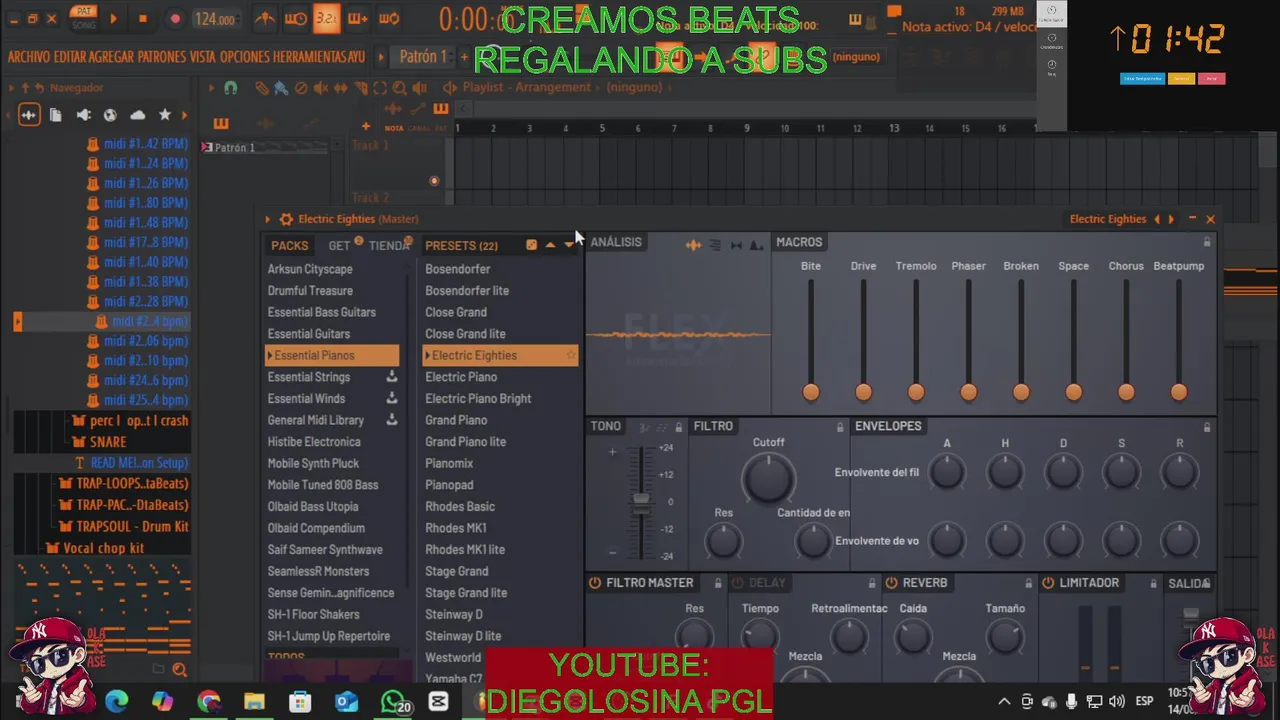The height and width of the screenshot is (720, 1280).
Task: Select playlist paint brush tool
Action: (281, 88)
